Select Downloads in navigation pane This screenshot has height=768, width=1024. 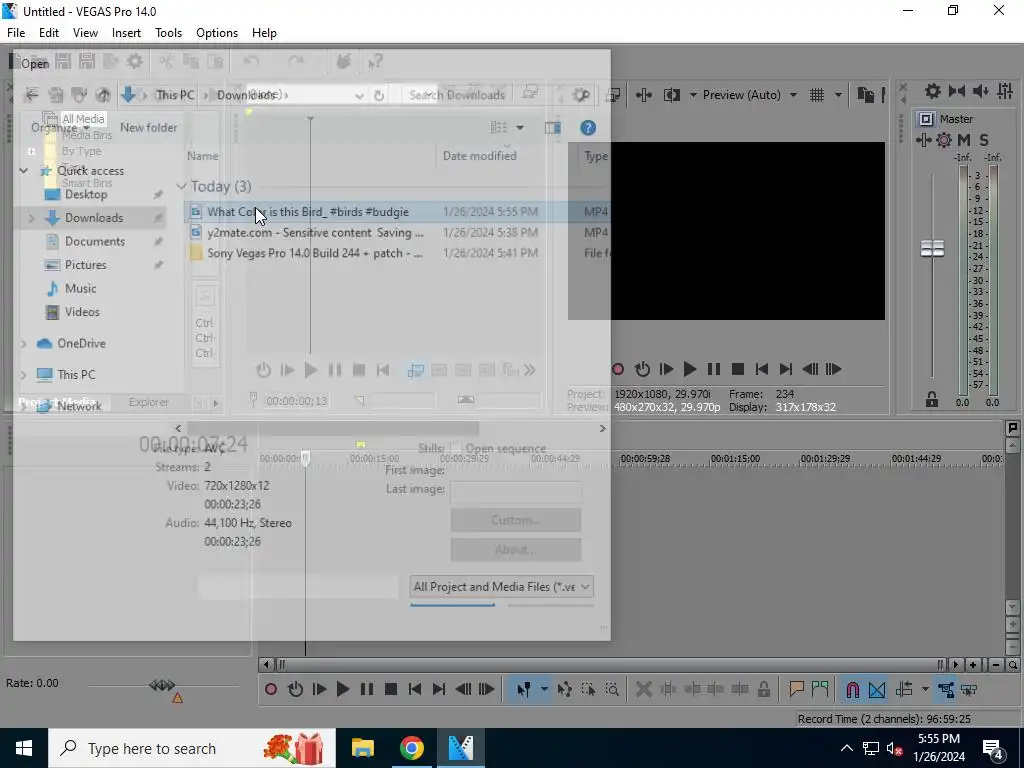coord(93,218)
